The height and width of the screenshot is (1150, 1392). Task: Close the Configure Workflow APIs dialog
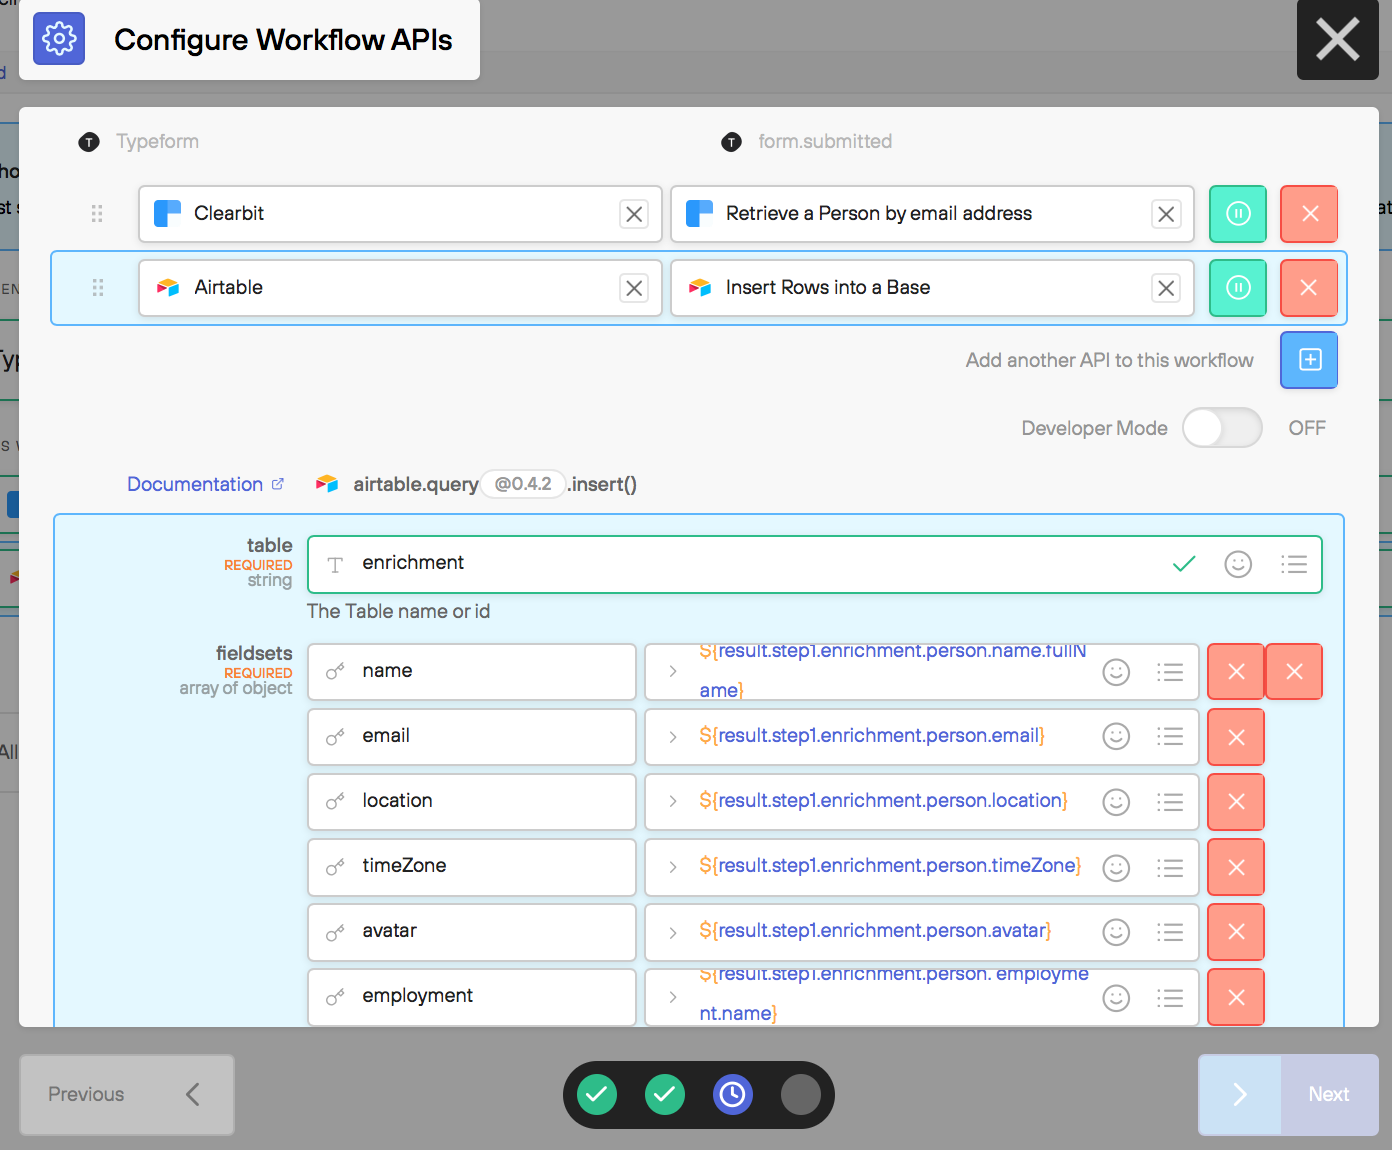[x=1337, y=40]
